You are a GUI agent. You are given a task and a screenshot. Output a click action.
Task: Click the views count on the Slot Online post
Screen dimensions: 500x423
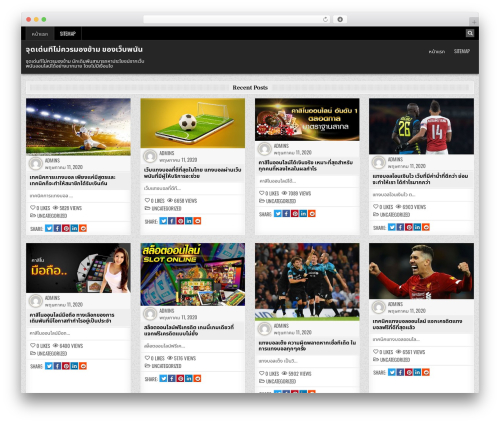pos(182,358)
